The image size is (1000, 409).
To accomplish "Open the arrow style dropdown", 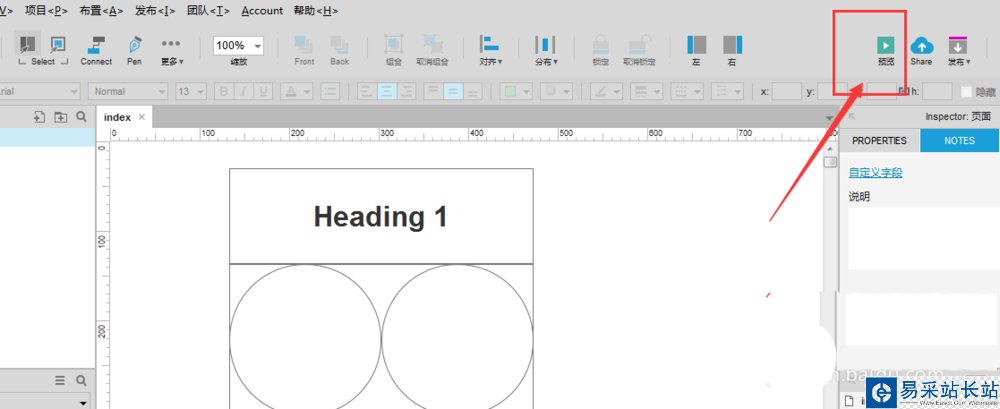I will point(727,91).
